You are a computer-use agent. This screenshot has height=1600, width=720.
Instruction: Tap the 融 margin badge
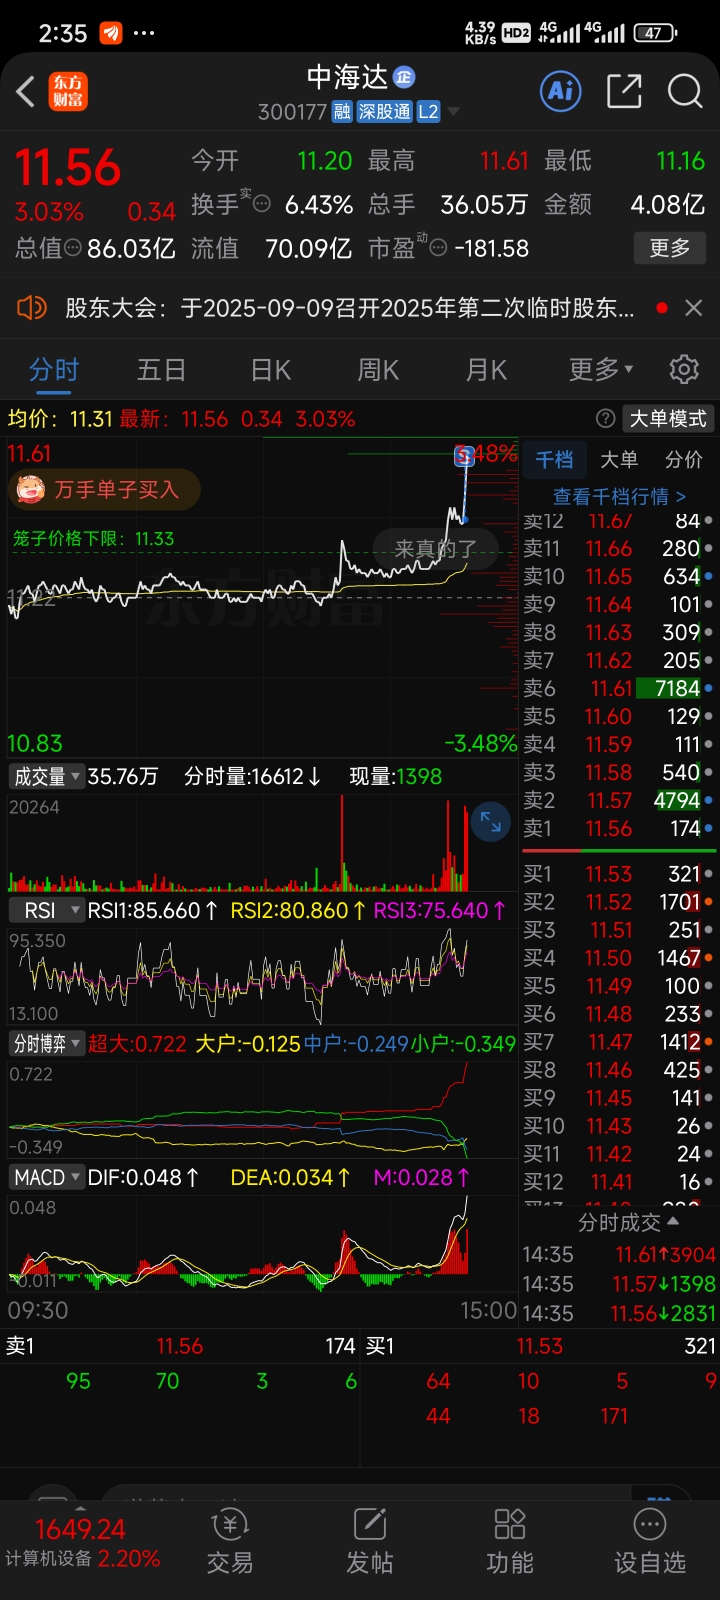coord(342,111)
